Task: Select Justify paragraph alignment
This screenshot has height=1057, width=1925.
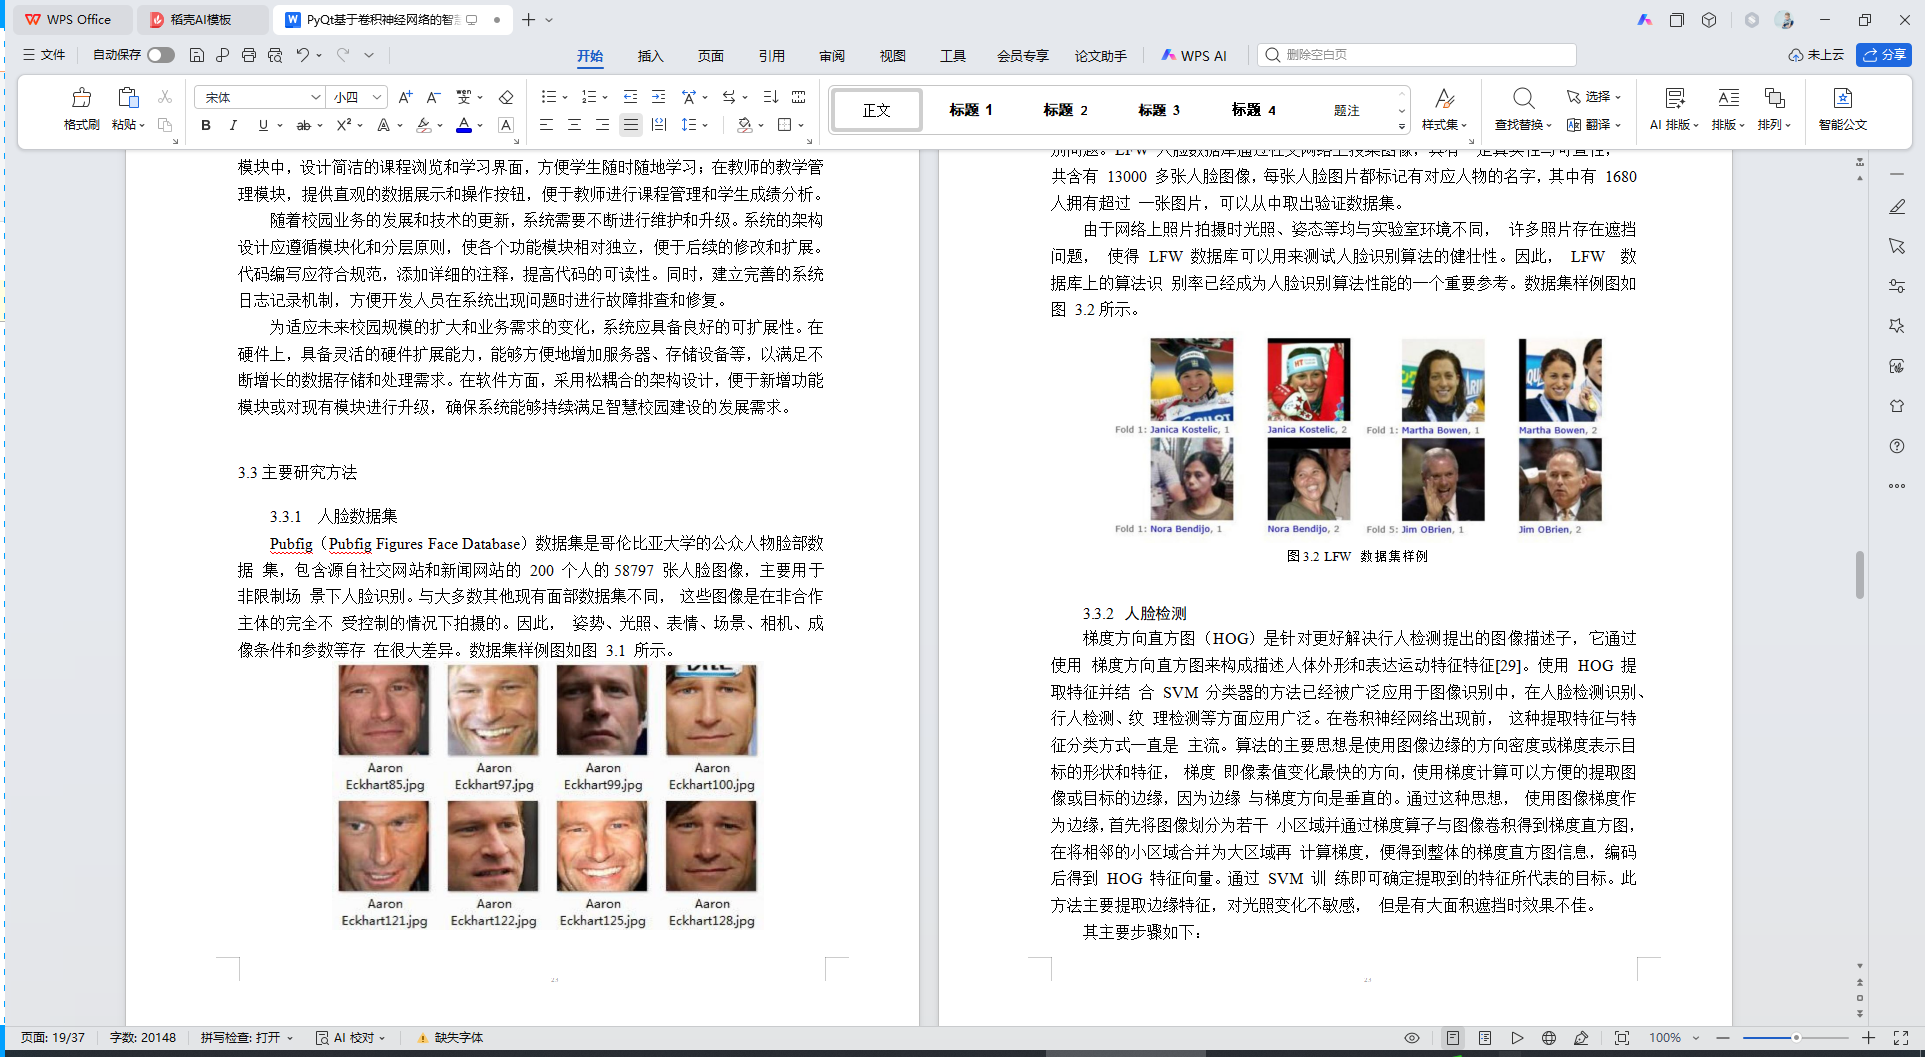Action: coord(630,125)
